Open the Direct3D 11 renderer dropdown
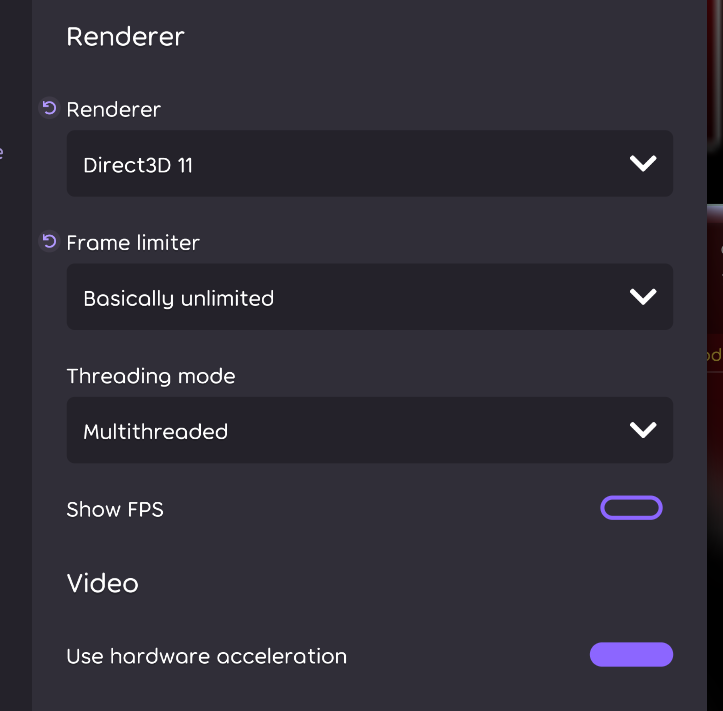This screenshot has height=711, width=723. tap(370, 163)
